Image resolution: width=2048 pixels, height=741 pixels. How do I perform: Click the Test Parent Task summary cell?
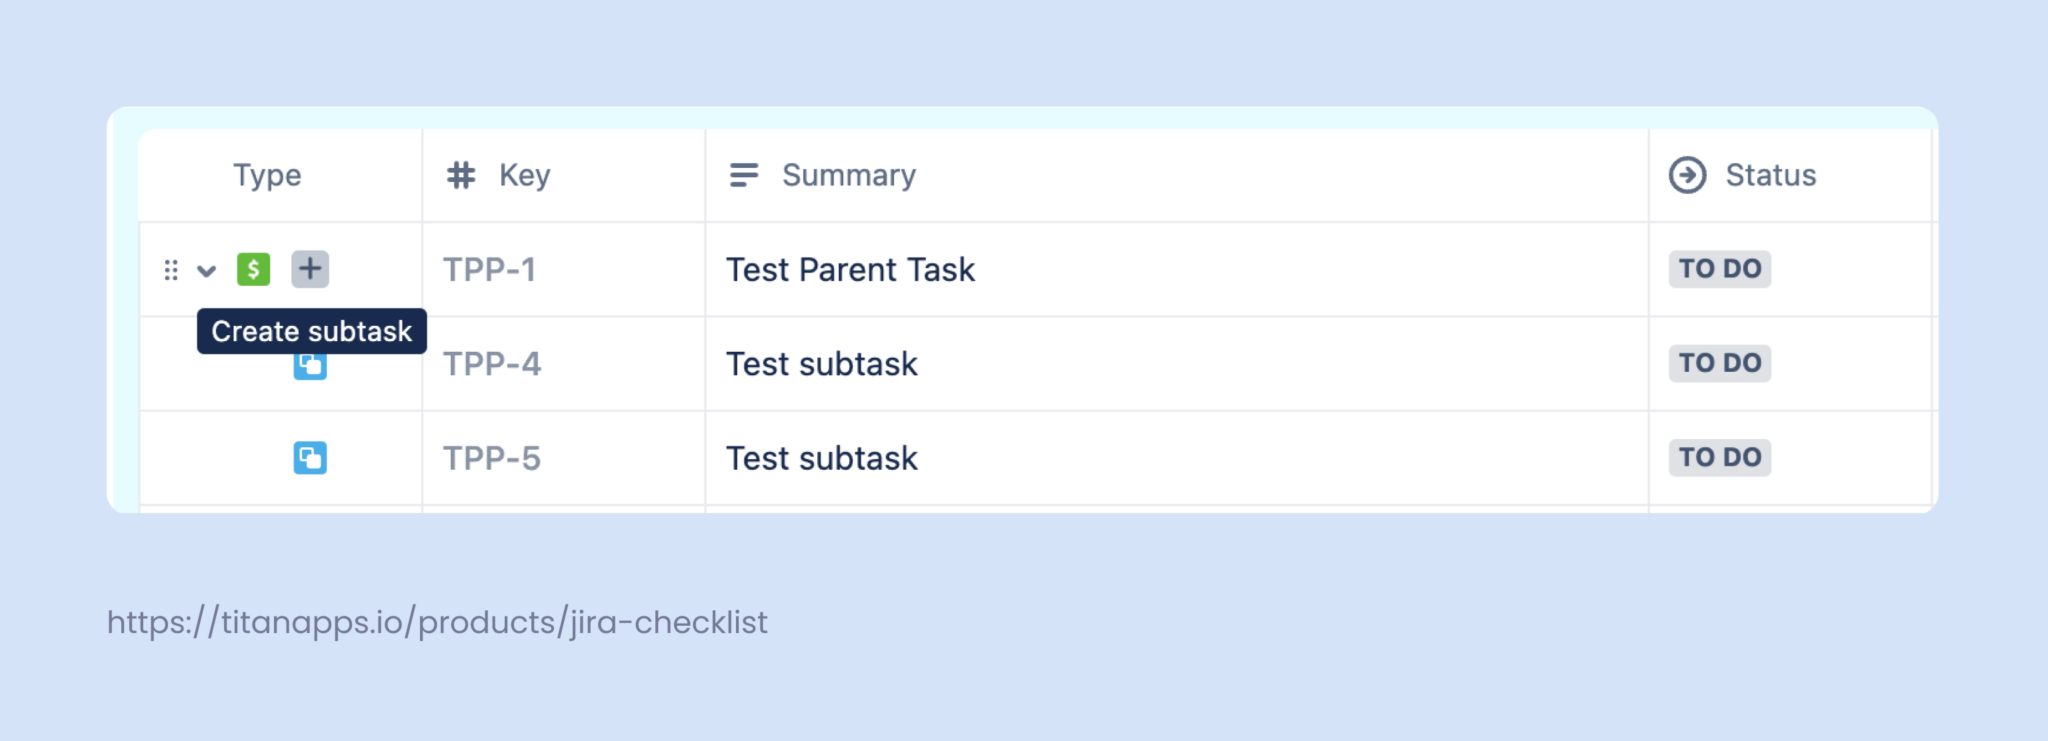(1177, 269)
